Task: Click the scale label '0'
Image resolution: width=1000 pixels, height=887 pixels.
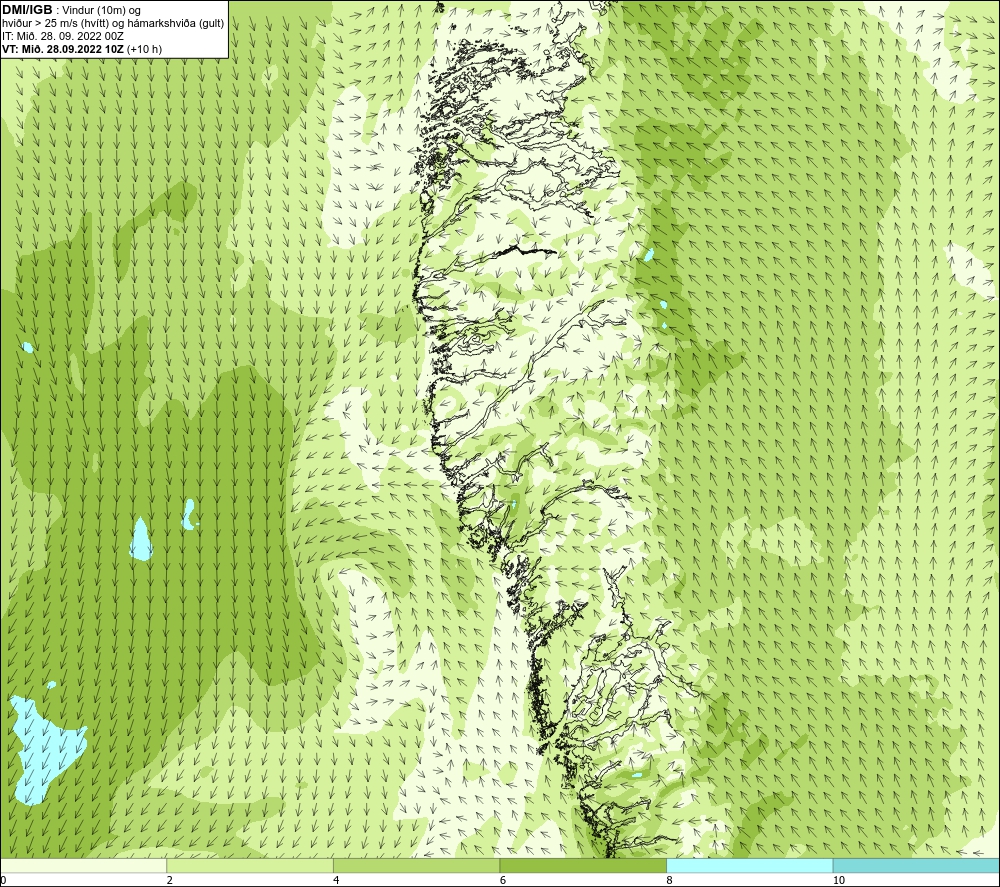Action: [x=4, y=880]
